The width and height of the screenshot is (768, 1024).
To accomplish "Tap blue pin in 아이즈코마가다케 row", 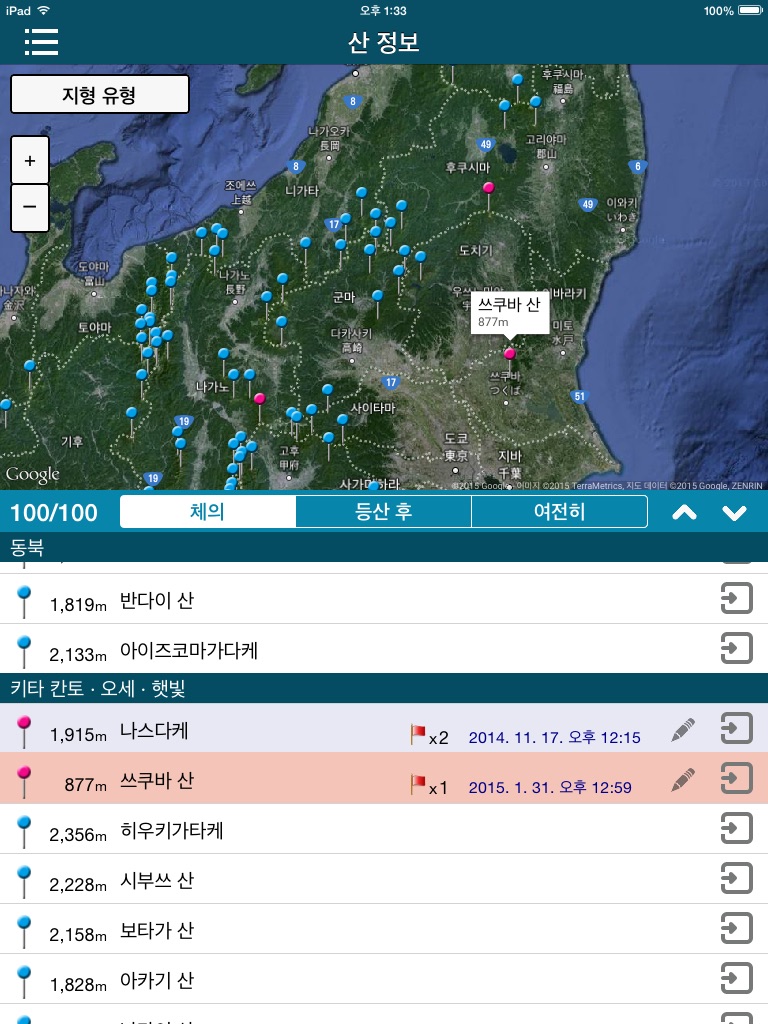I will tap(24, 652).
